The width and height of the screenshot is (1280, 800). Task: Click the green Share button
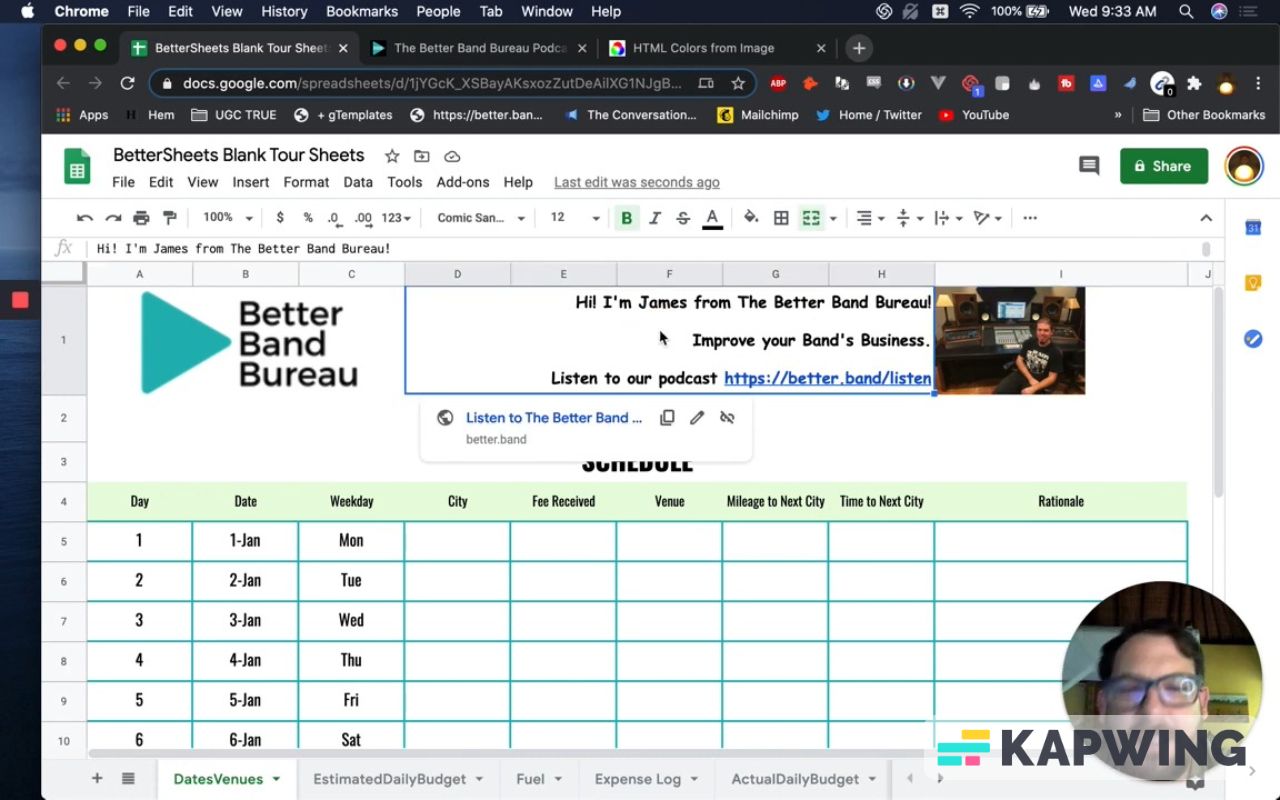click(1164, 166)
